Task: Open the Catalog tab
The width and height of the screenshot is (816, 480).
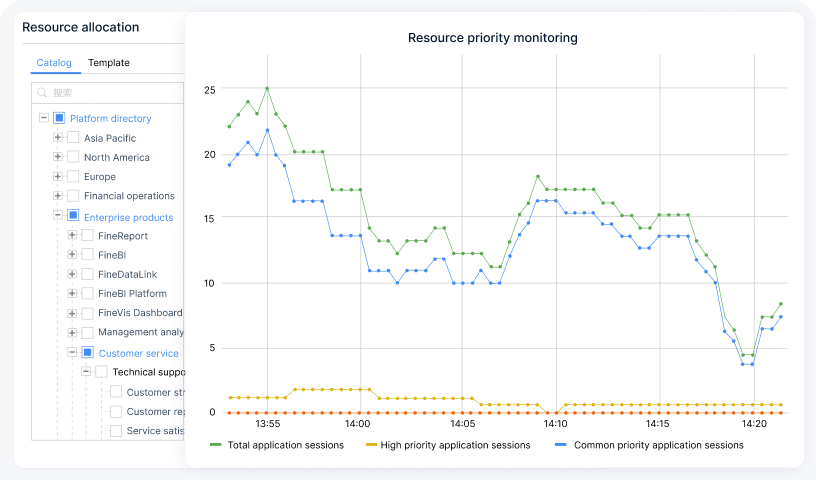Action: click(54, 63)
